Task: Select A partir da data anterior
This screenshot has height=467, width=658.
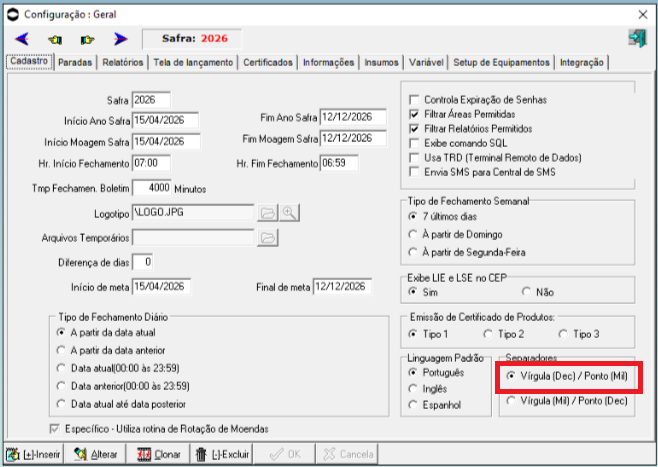Action: (x=61, y=350)
